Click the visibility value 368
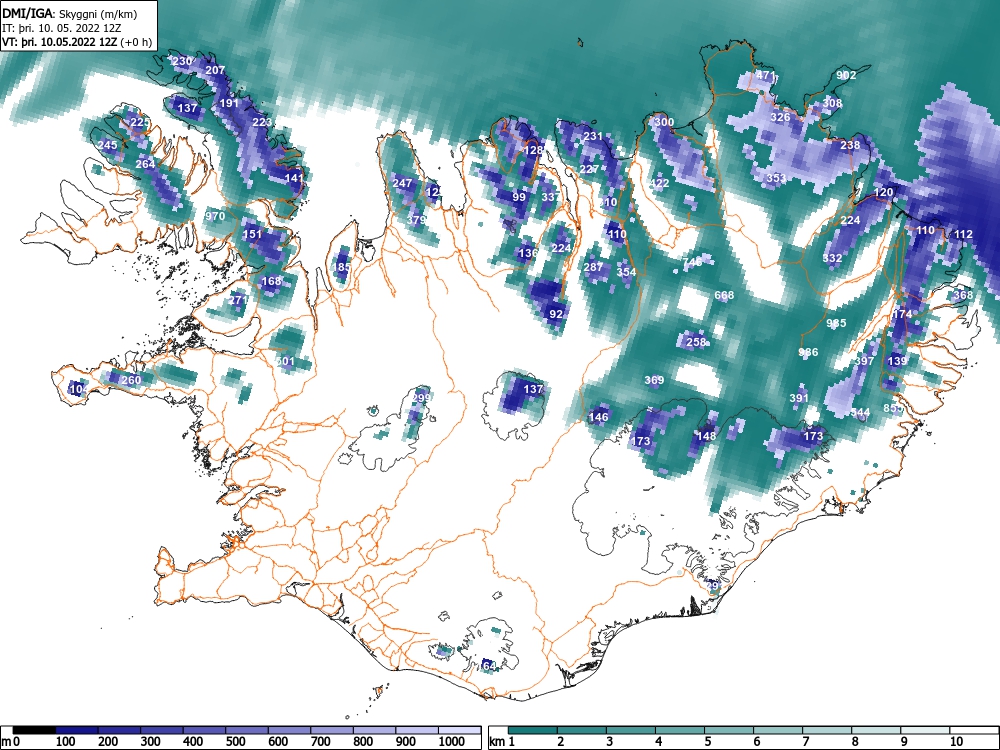The image size is (1000, 750). click(x=963, y=295)
